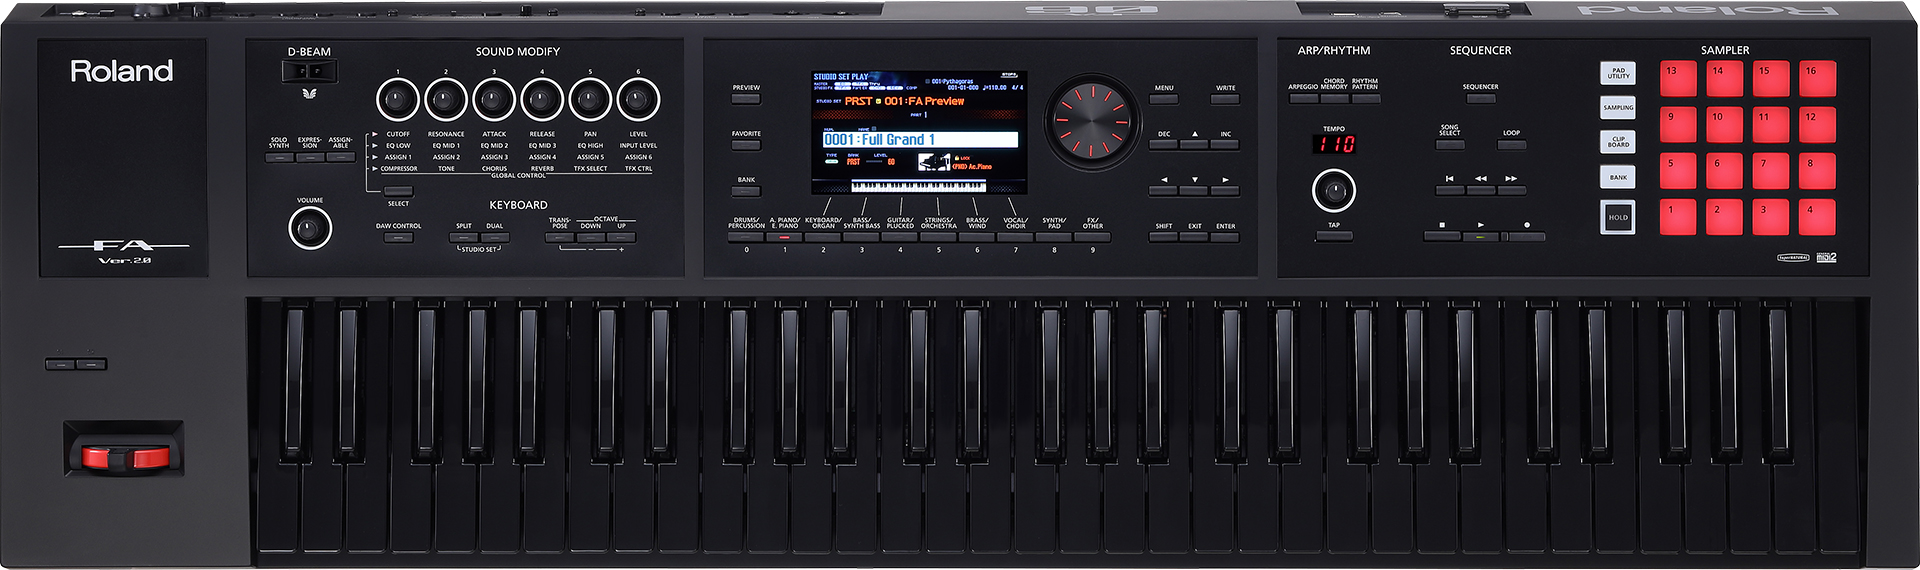Open the SONG SELECT list
1920x570 pixels.
[x=1449, y=145]
